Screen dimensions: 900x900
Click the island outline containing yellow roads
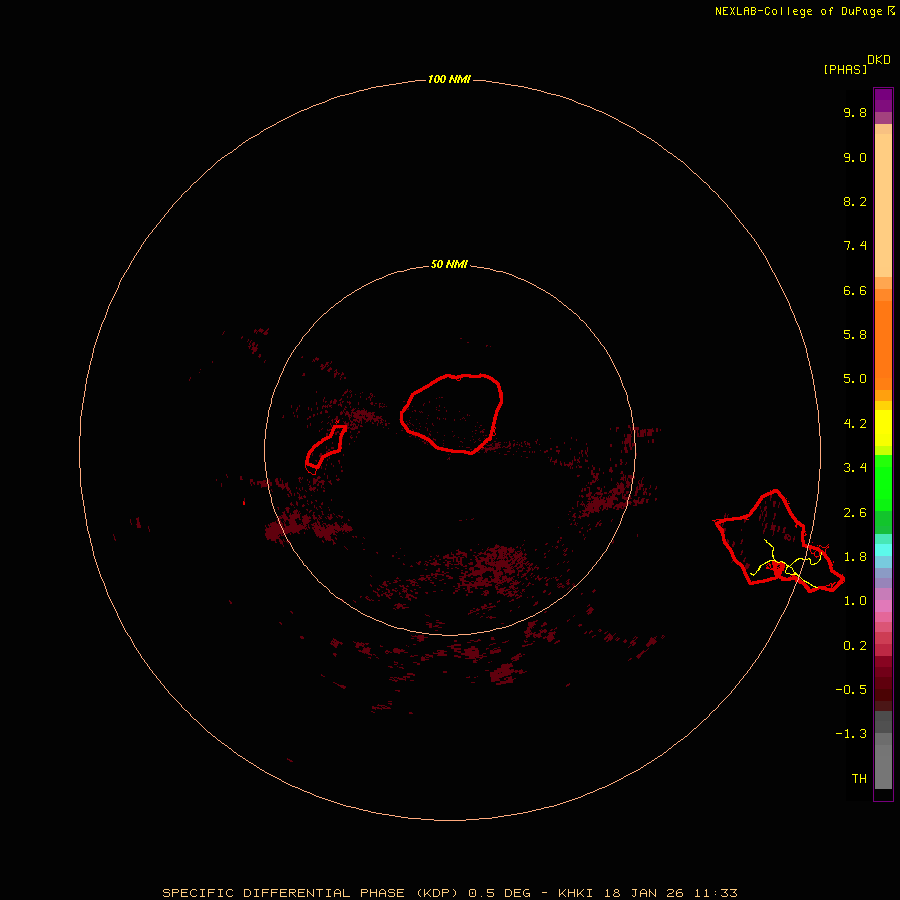click(x=779, y=541)
